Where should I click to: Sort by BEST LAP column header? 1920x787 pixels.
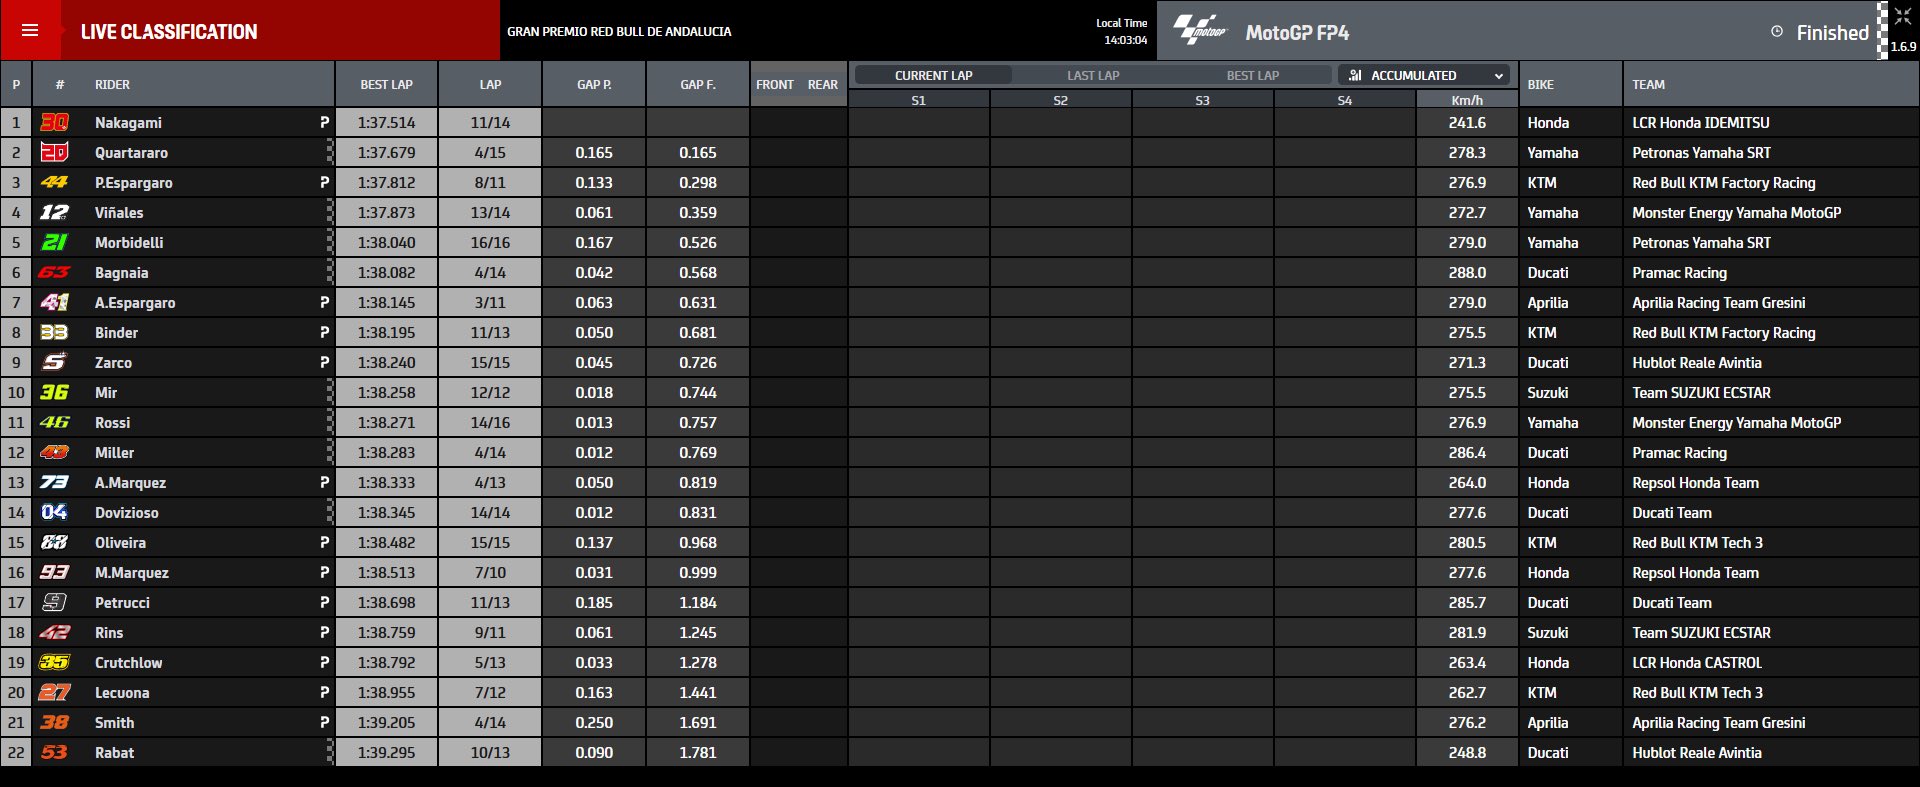[386, 85]
